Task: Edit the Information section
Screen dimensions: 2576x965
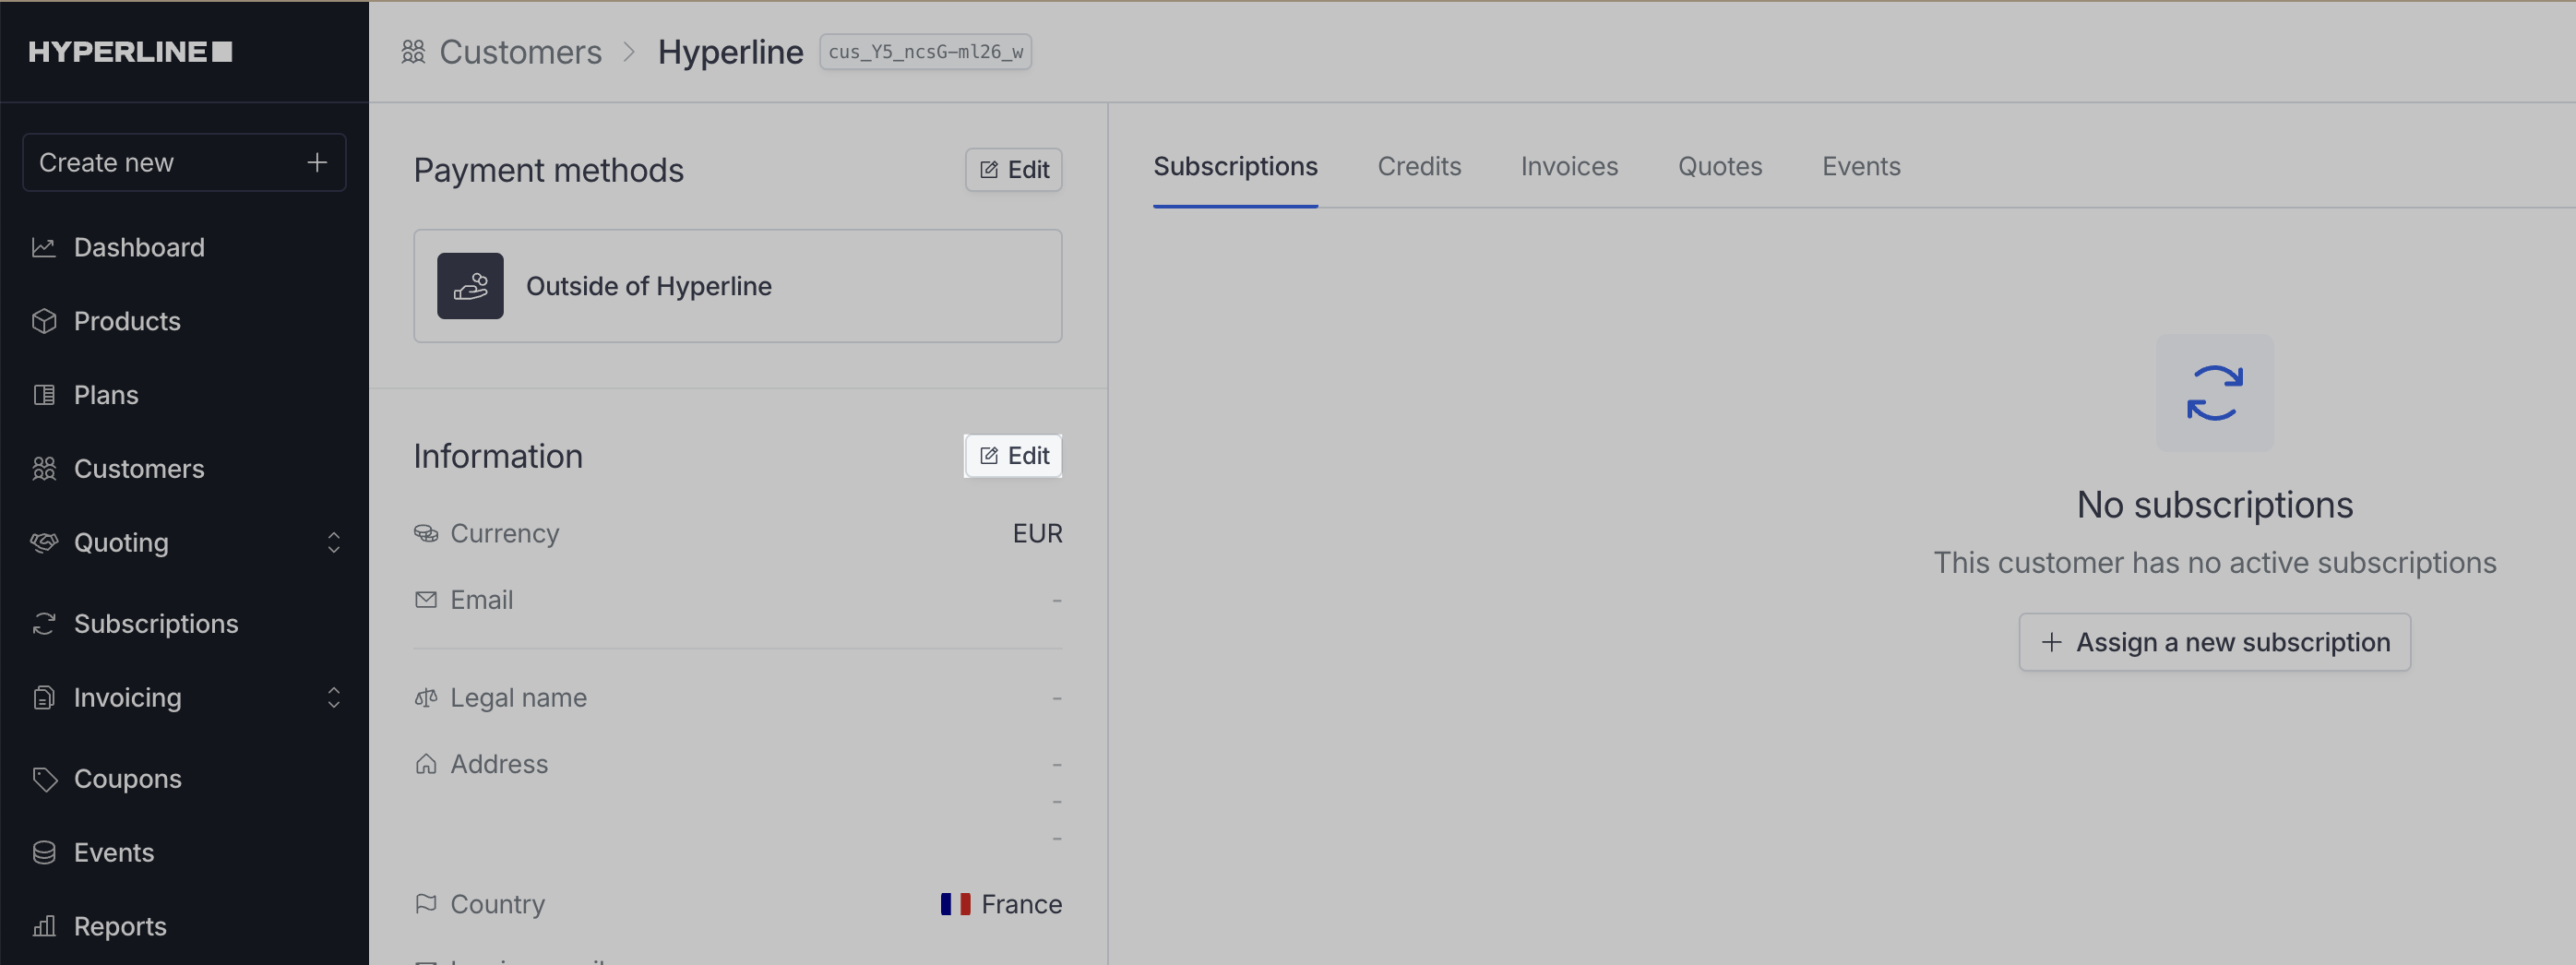Action: coord(1013,456)
